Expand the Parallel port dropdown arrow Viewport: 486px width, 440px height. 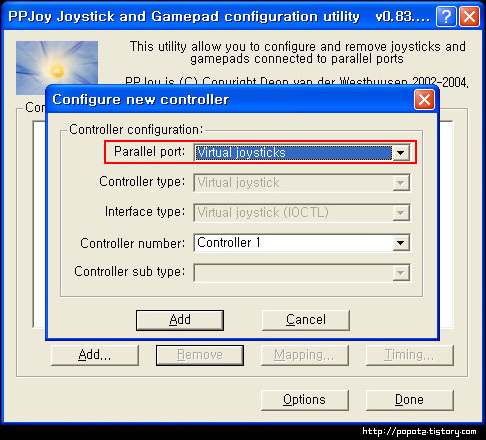[x=401, y=153]
